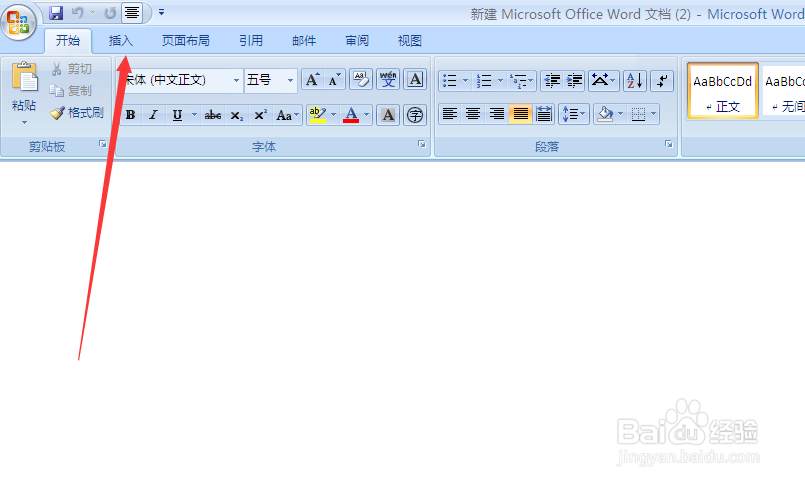Click the center-align icon in Quick Access Toolbar
805x485 pixels.
[132, 12]
